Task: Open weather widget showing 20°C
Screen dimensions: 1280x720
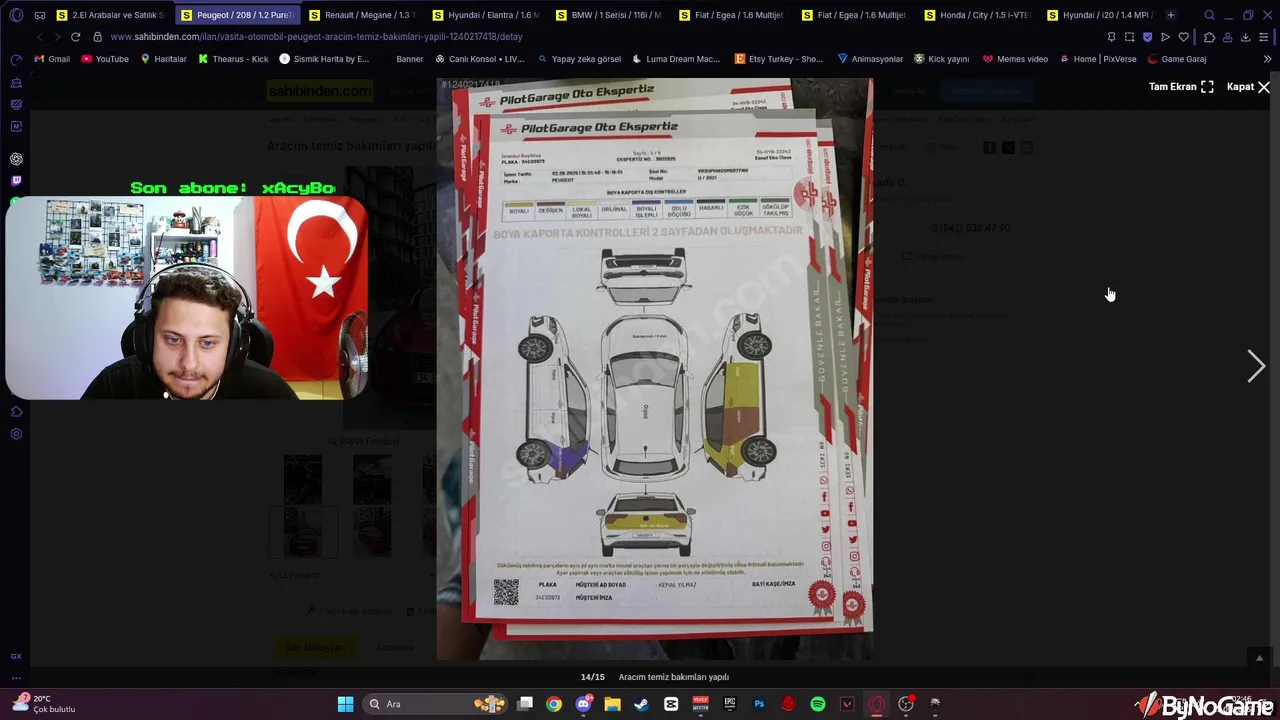Action: point(44,704)
